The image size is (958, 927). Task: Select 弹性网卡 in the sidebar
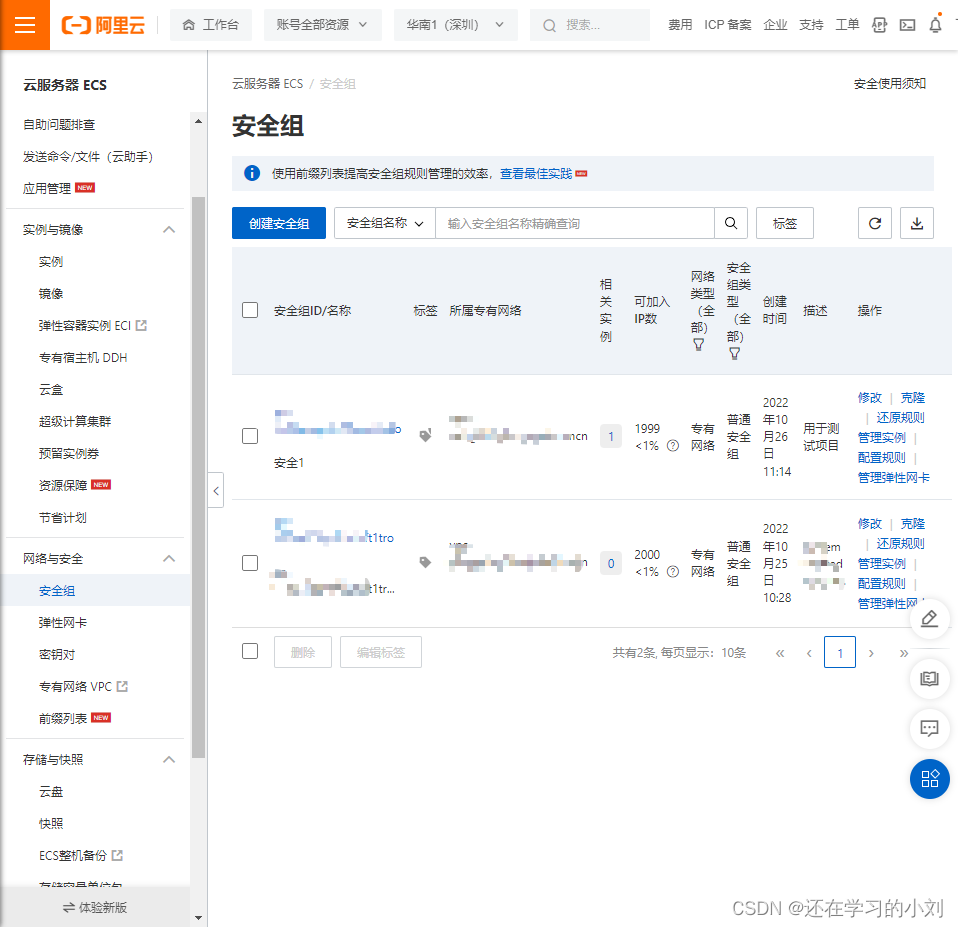63,623
